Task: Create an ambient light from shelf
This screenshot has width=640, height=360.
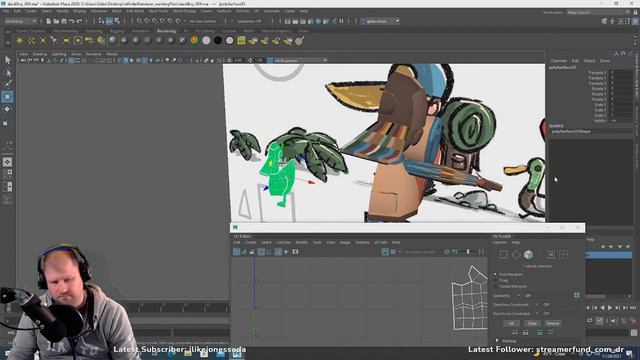Action: [20, 40]
